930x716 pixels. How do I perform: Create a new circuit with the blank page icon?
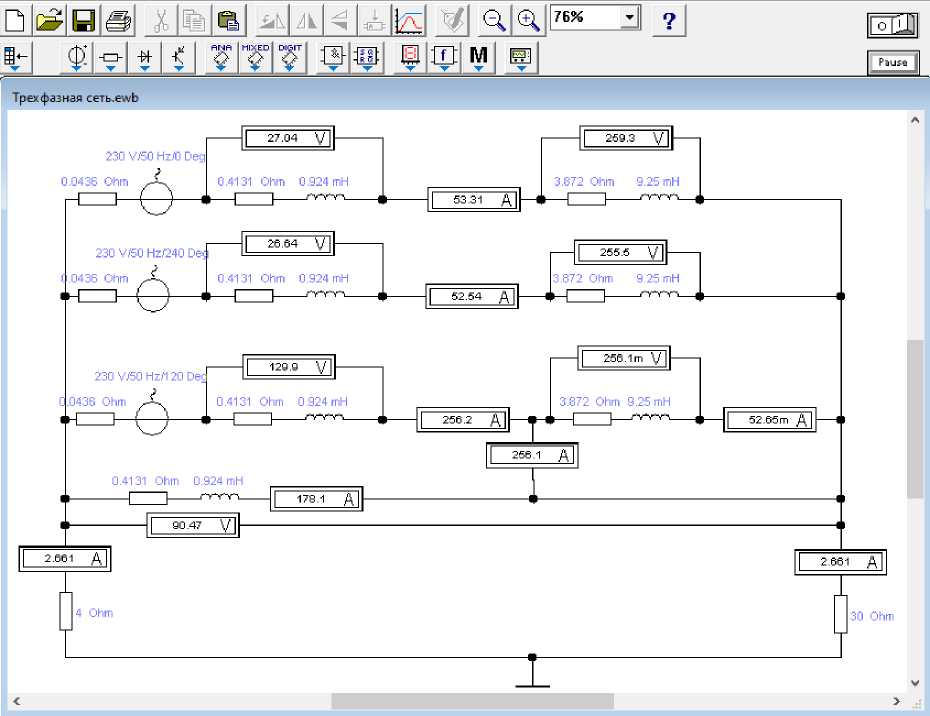16,19
